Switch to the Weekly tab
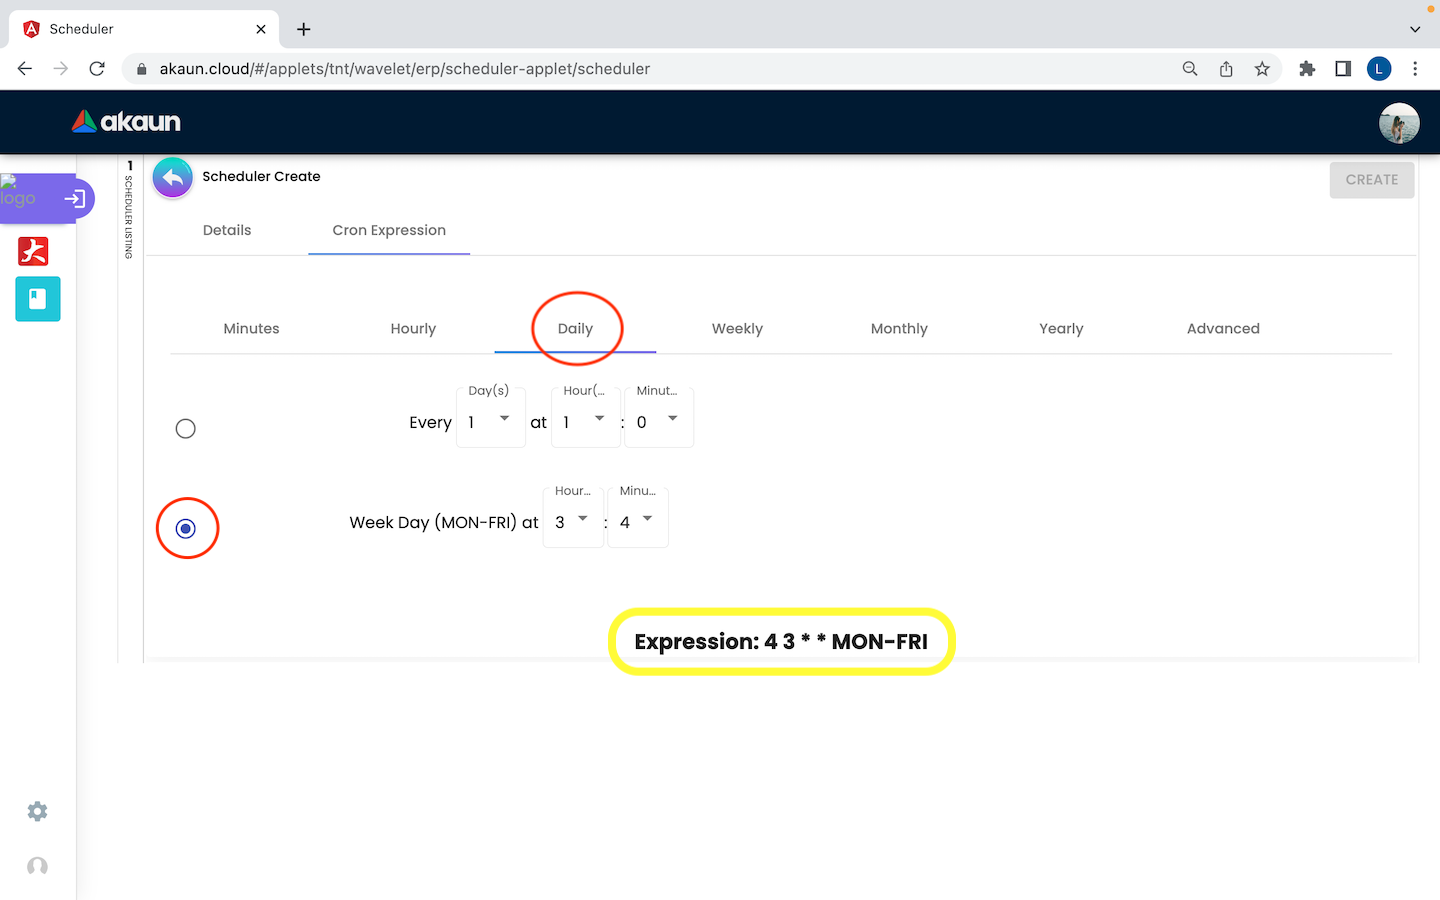Image resolution: width=1440 pixels, height=900 pixels. coord(737,329)
